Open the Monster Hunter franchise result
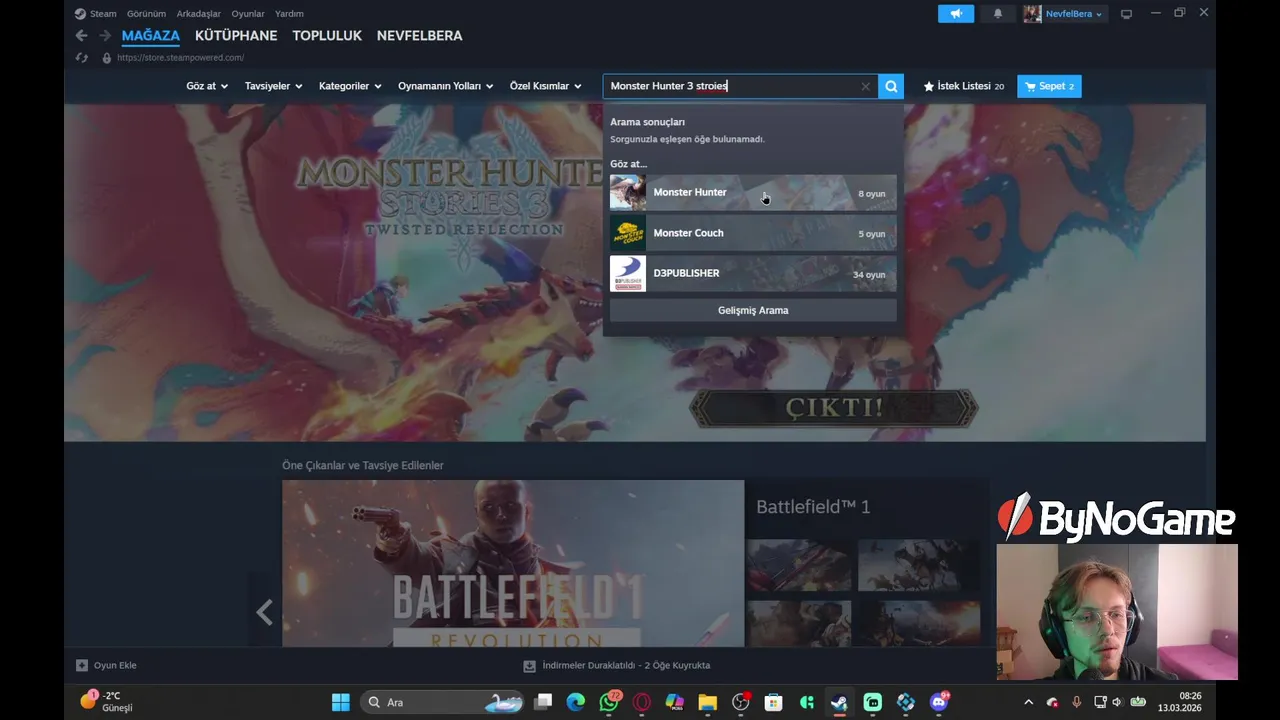 [x=753, y=193]
